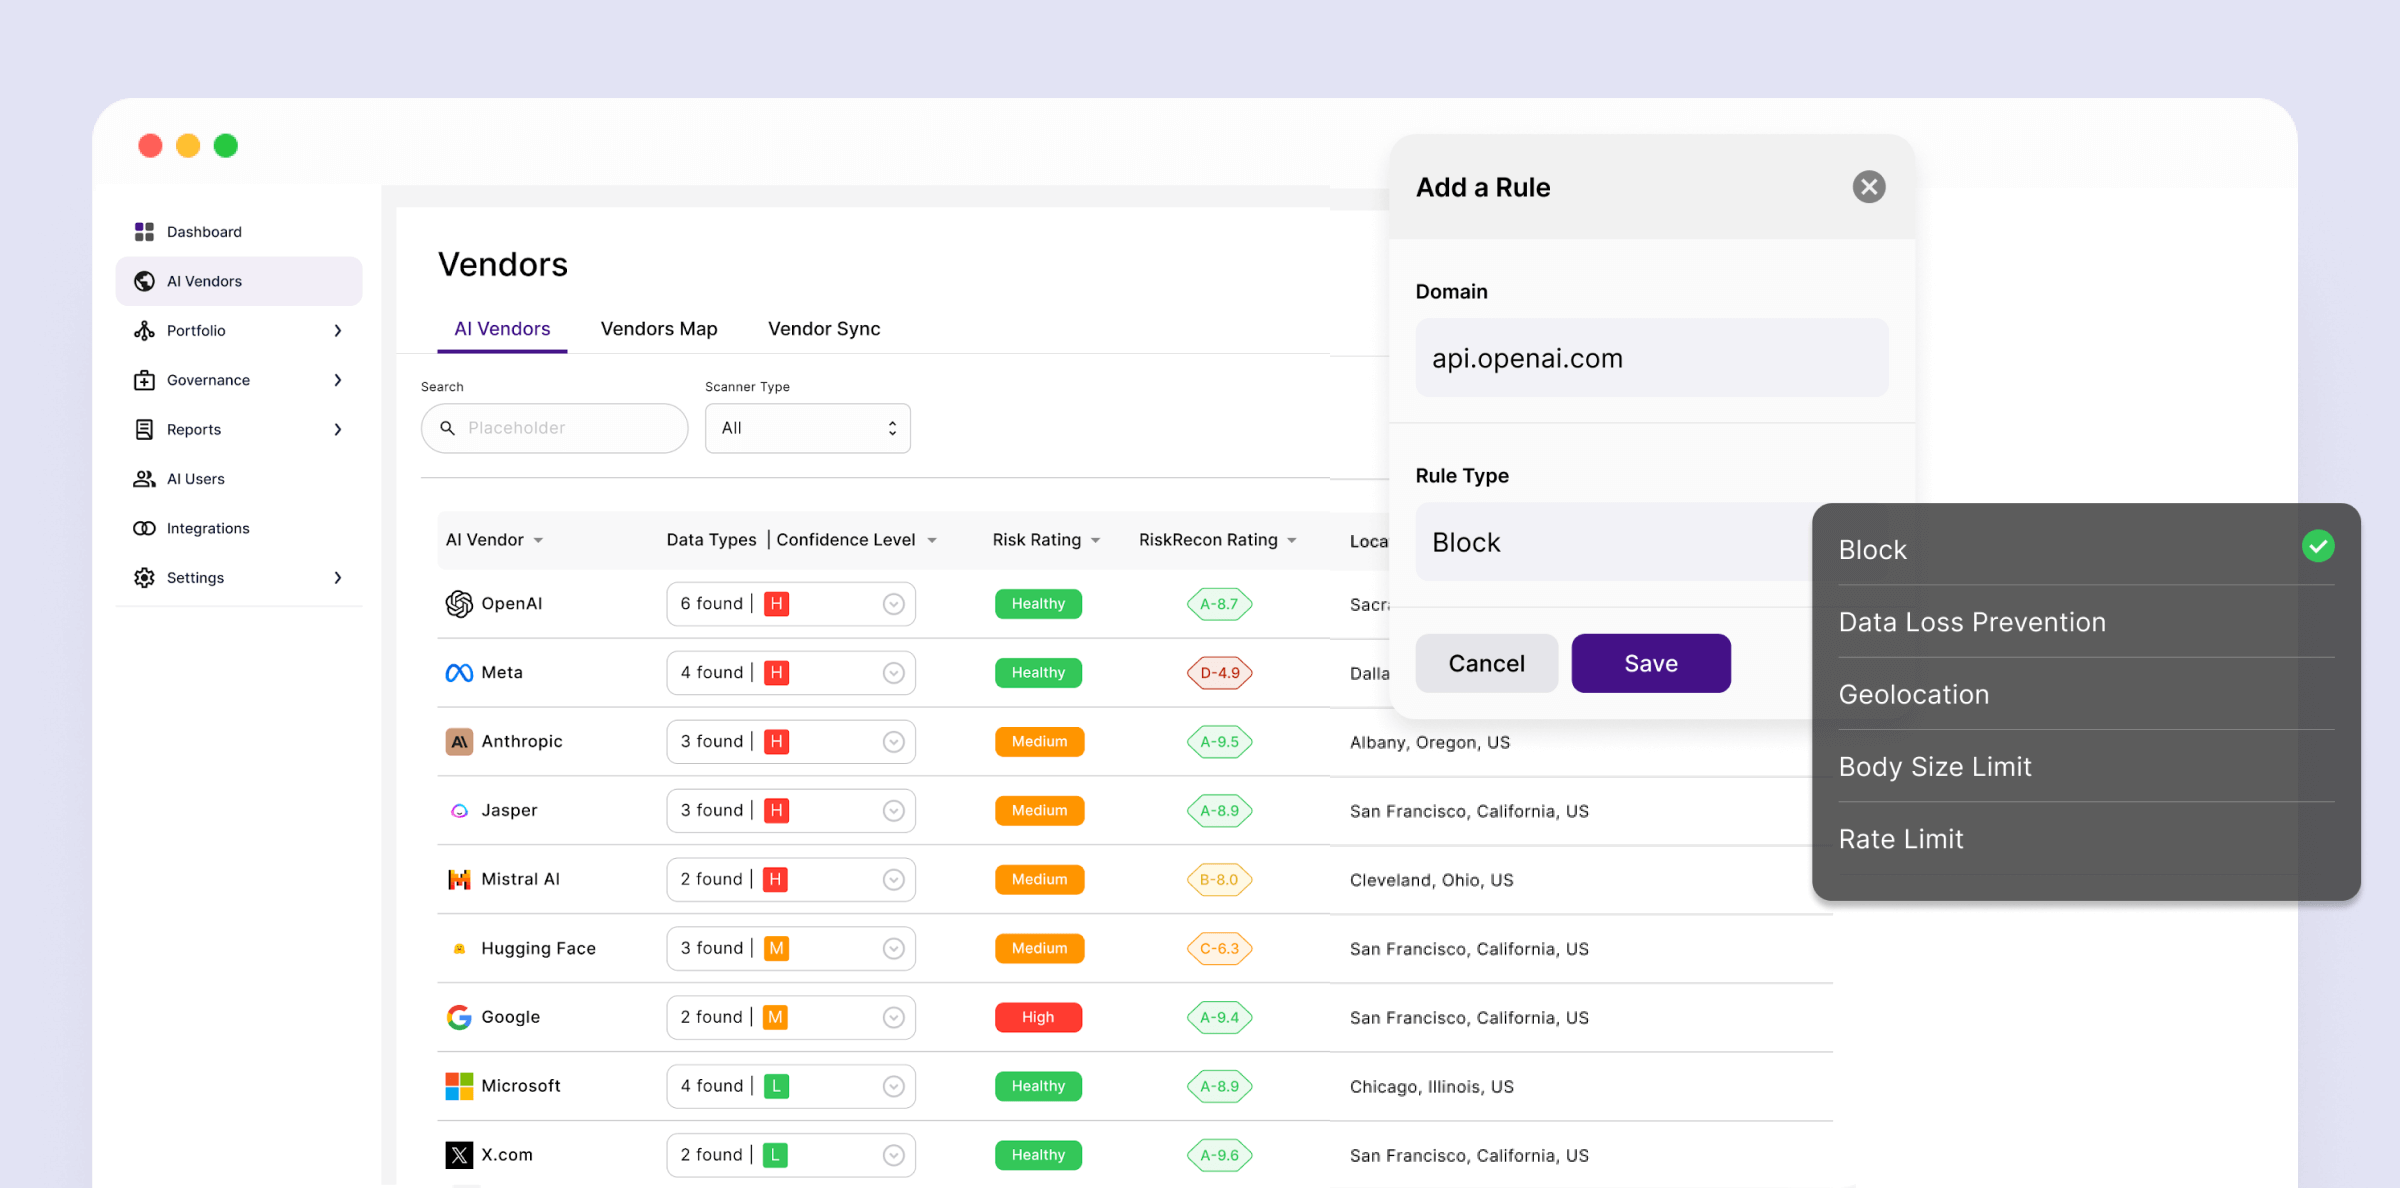Click Meta's D-4.9 RiskRecon badge
This screenshot has height=1188, width=2400.
coord(1219,673)
